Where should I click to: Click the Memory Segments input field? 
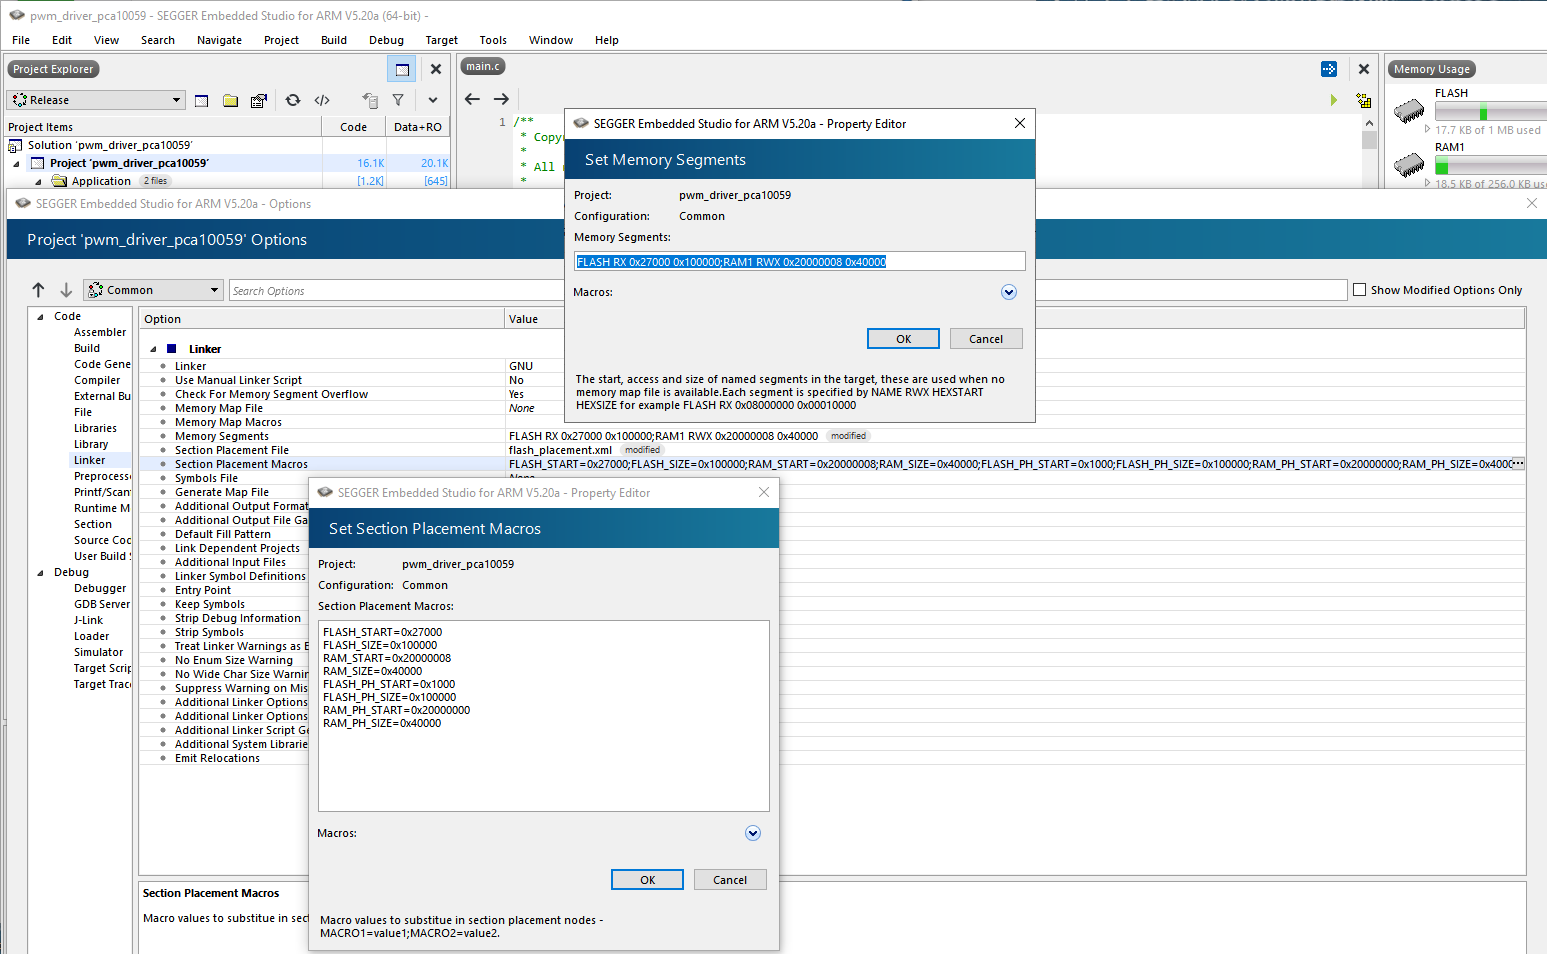(800, 261)
